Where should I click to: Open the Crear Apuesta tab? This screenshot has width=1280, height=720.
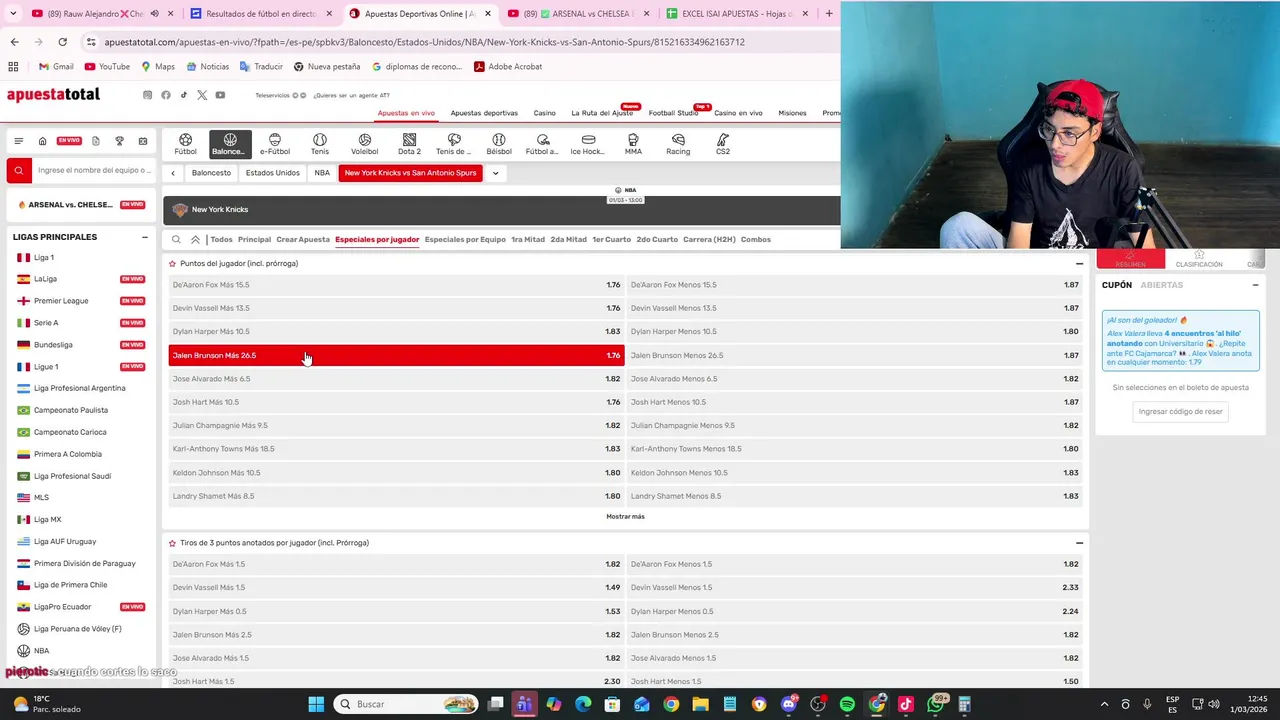coord(303,240)
